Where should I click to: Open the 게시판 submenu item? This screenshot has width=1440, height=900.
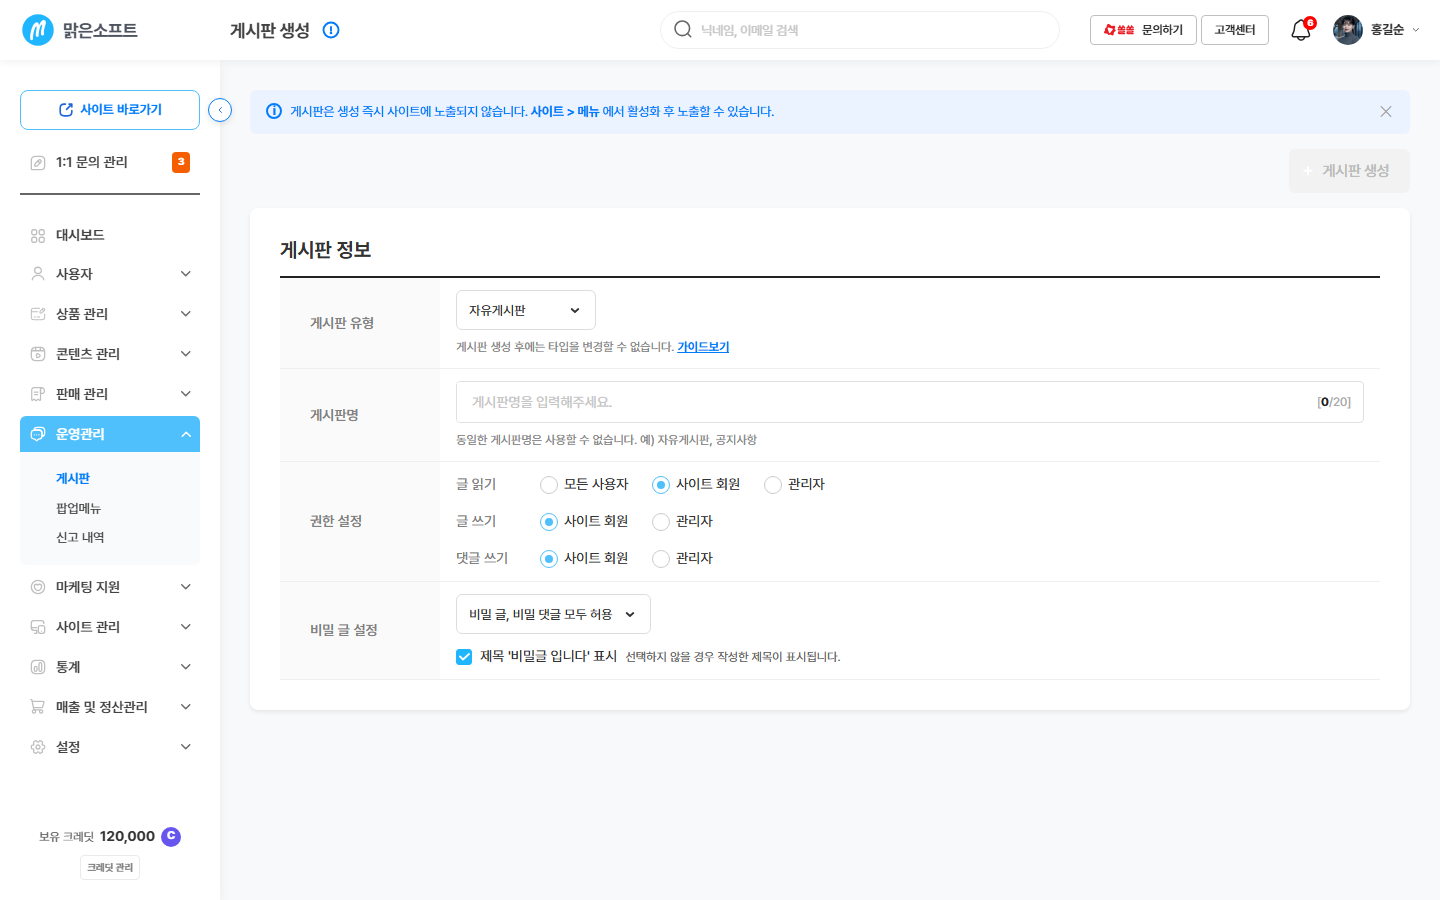pyautogui.click(x=73, y=479)
